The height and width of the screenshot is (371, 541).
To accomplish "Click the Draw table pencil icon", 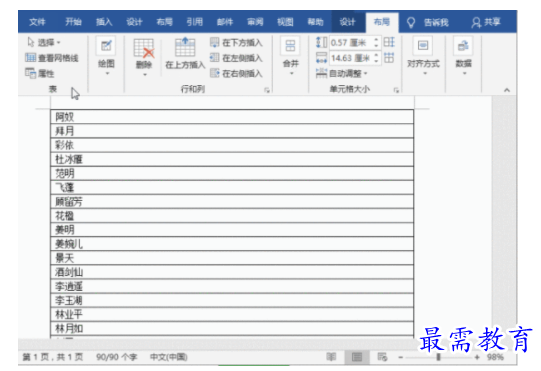I will [106, 46].
